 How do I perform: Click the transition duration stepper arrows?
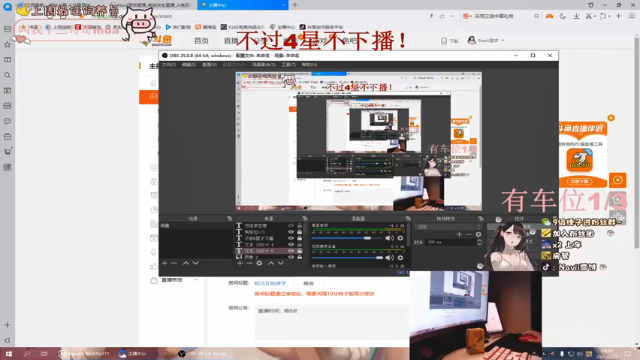[x=479, y=242]
